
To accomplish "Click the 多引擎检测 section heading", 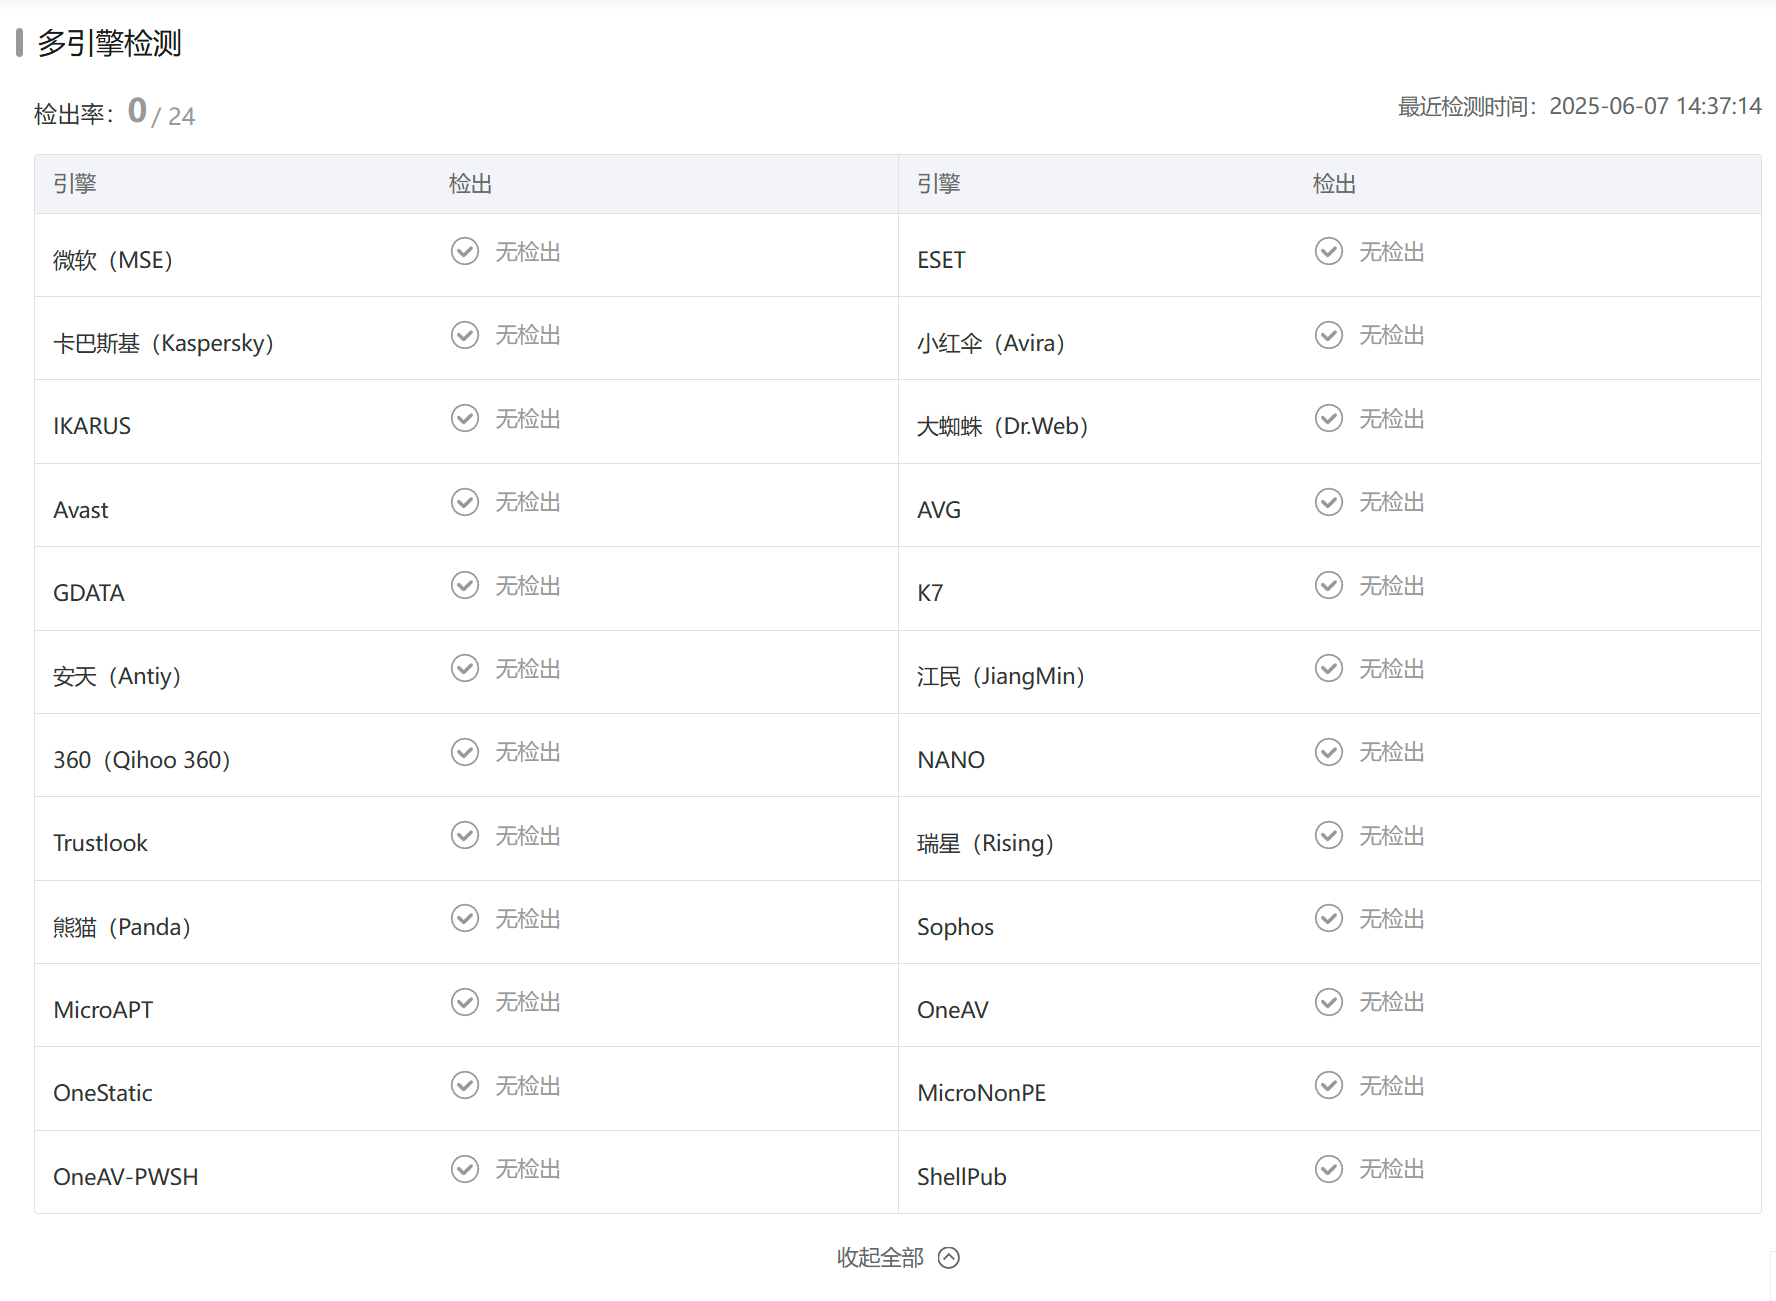I will (109, 43).
